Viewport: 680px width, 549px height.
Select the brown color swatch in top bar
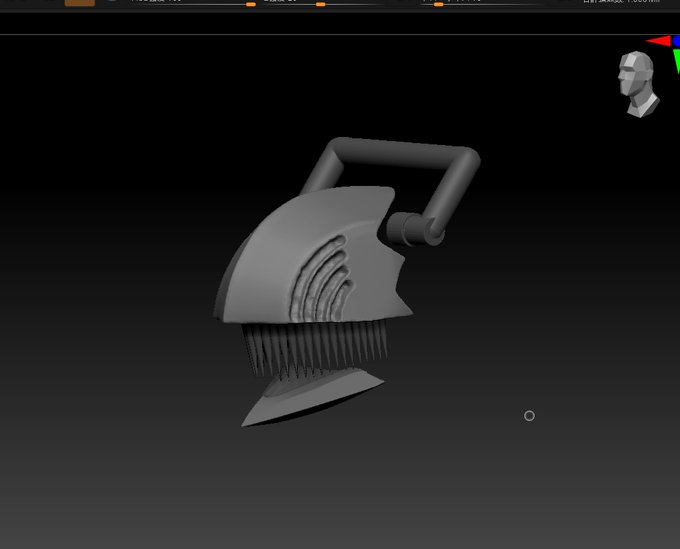pos(80,3)
